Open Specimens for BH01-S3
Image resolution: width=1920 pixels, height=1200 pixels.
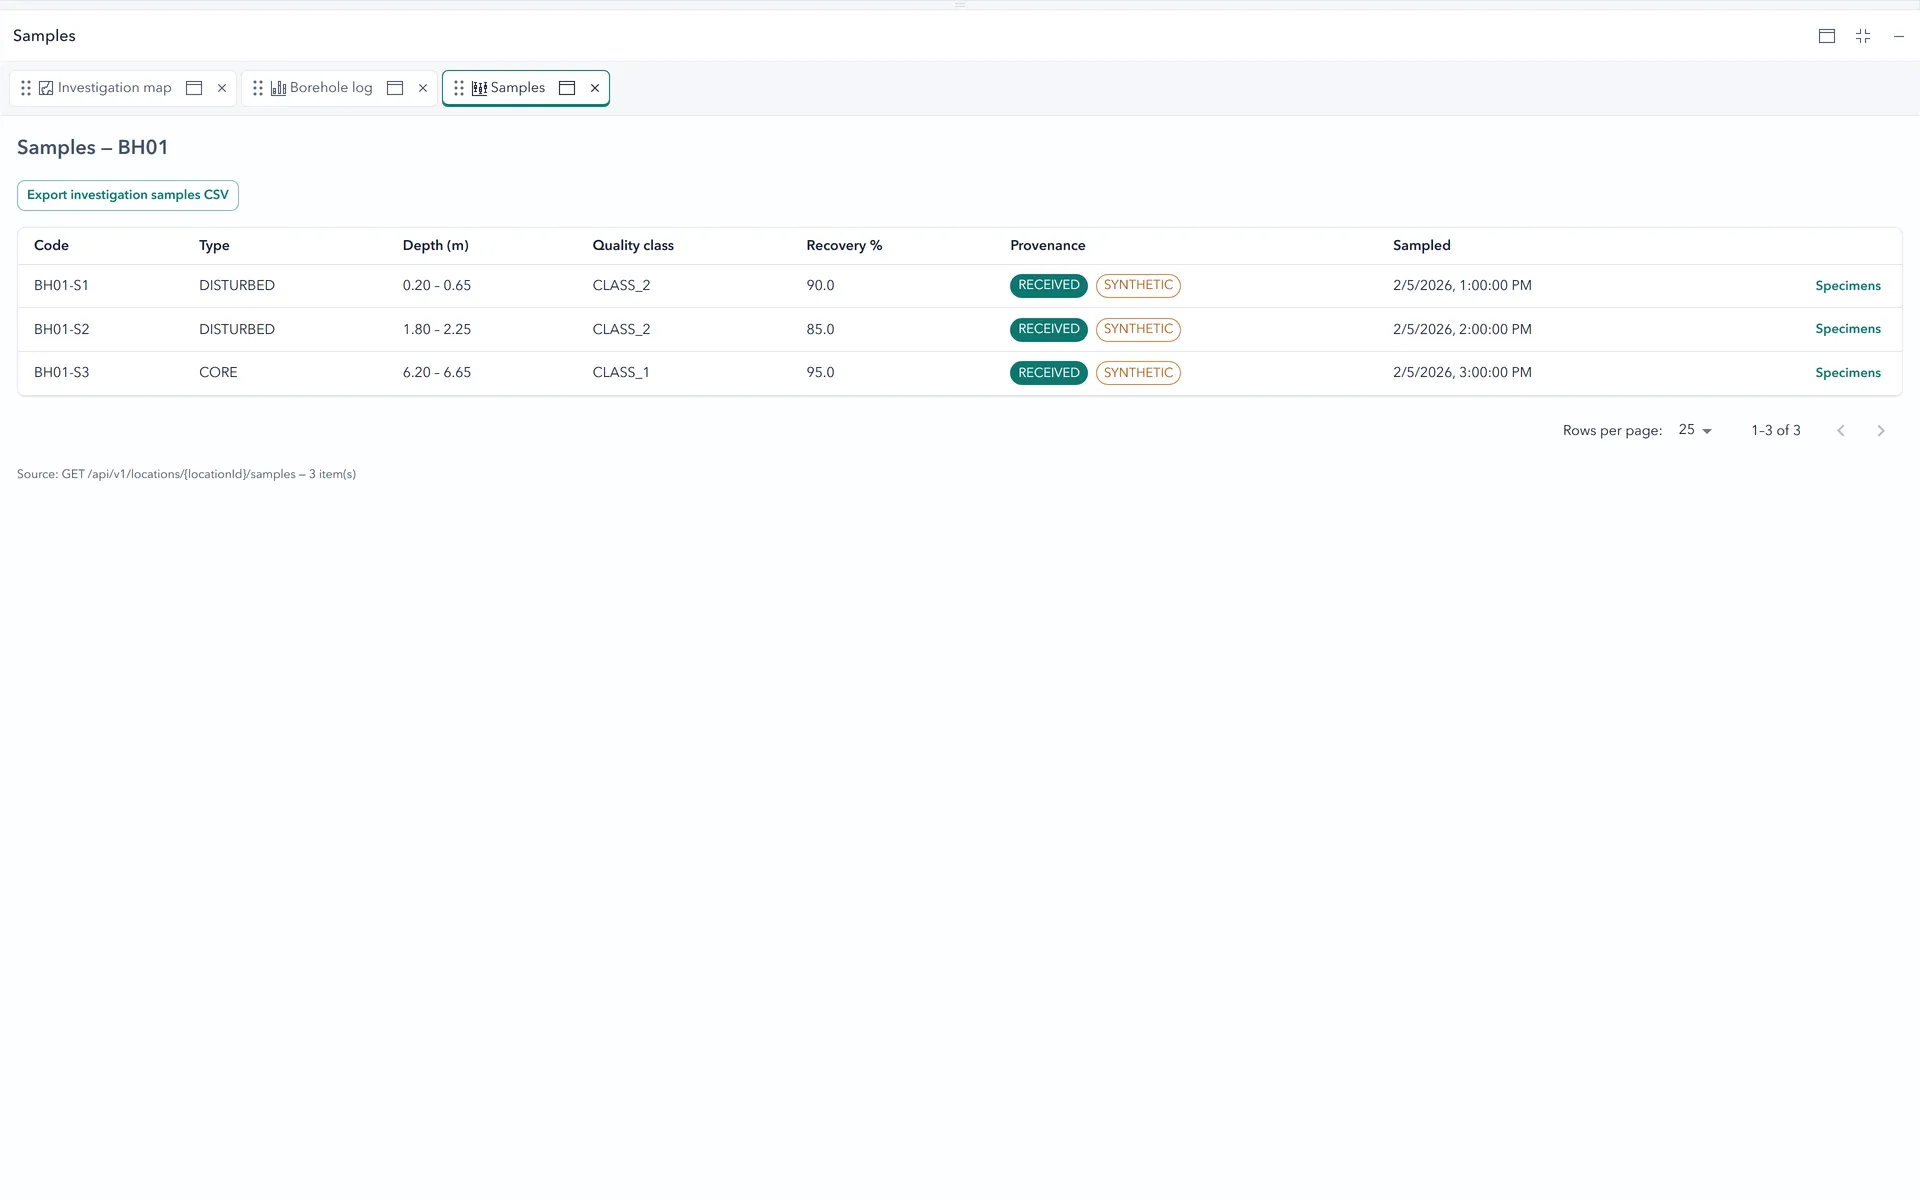click(1848, 373)
